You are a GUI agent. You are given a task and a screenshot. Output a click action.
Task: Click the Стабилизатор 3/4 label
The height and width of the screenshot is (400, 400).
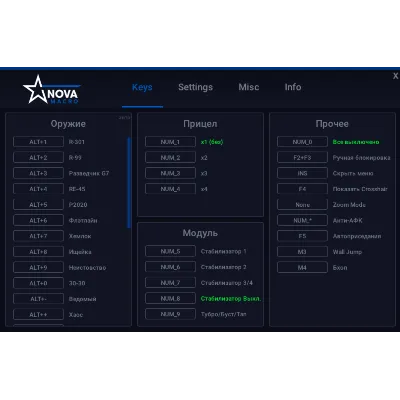pyautogui.click(x=227, y=283)
